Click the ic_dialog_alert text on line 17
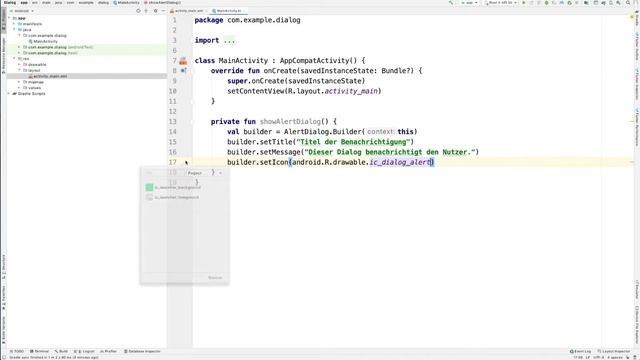The image size is (640, 360). point(400,162)
